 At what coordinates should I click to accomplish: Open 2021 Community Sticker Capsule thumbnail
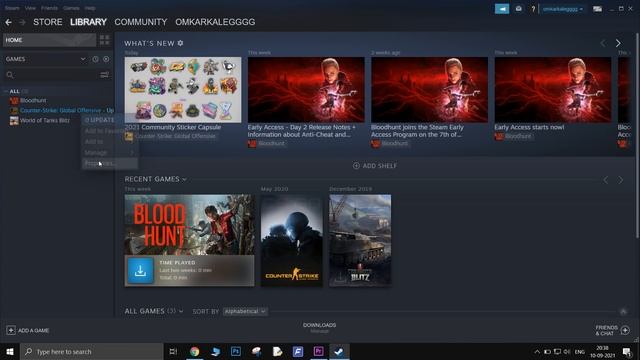tap(183, 89)
